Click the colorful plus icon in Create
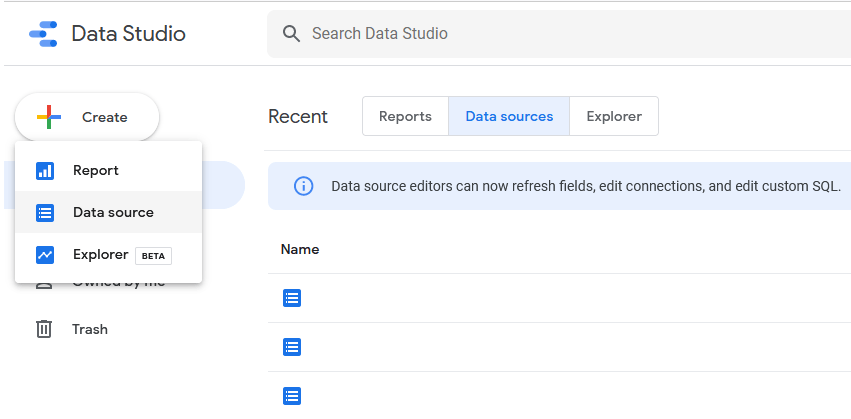The height and width of the screenshot is (419, 851). [x=49, y=117]
